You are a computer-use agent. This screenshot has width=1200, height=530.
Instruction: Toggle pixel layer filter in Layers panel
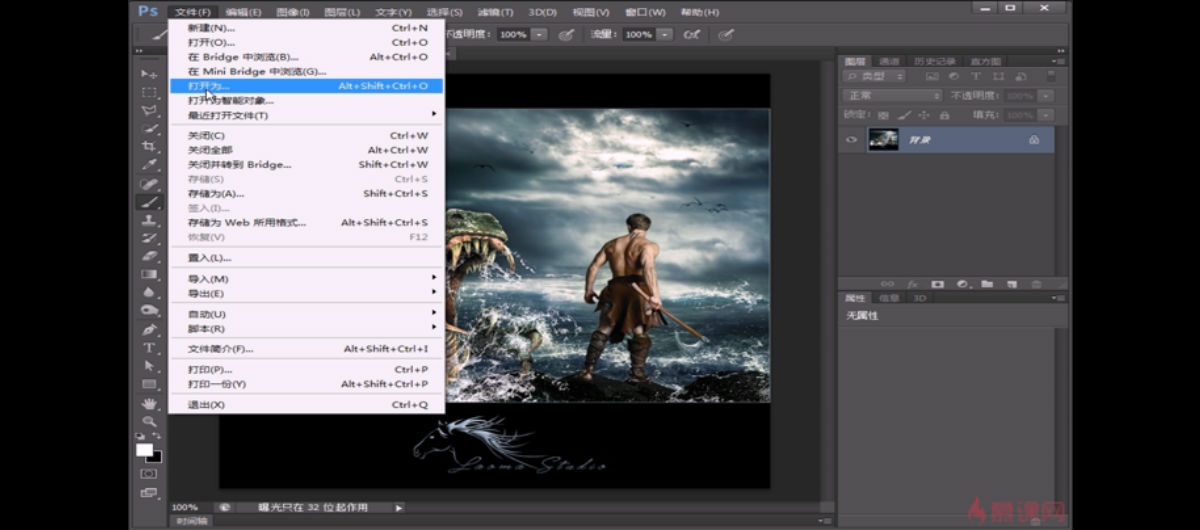tap(932, 76)
